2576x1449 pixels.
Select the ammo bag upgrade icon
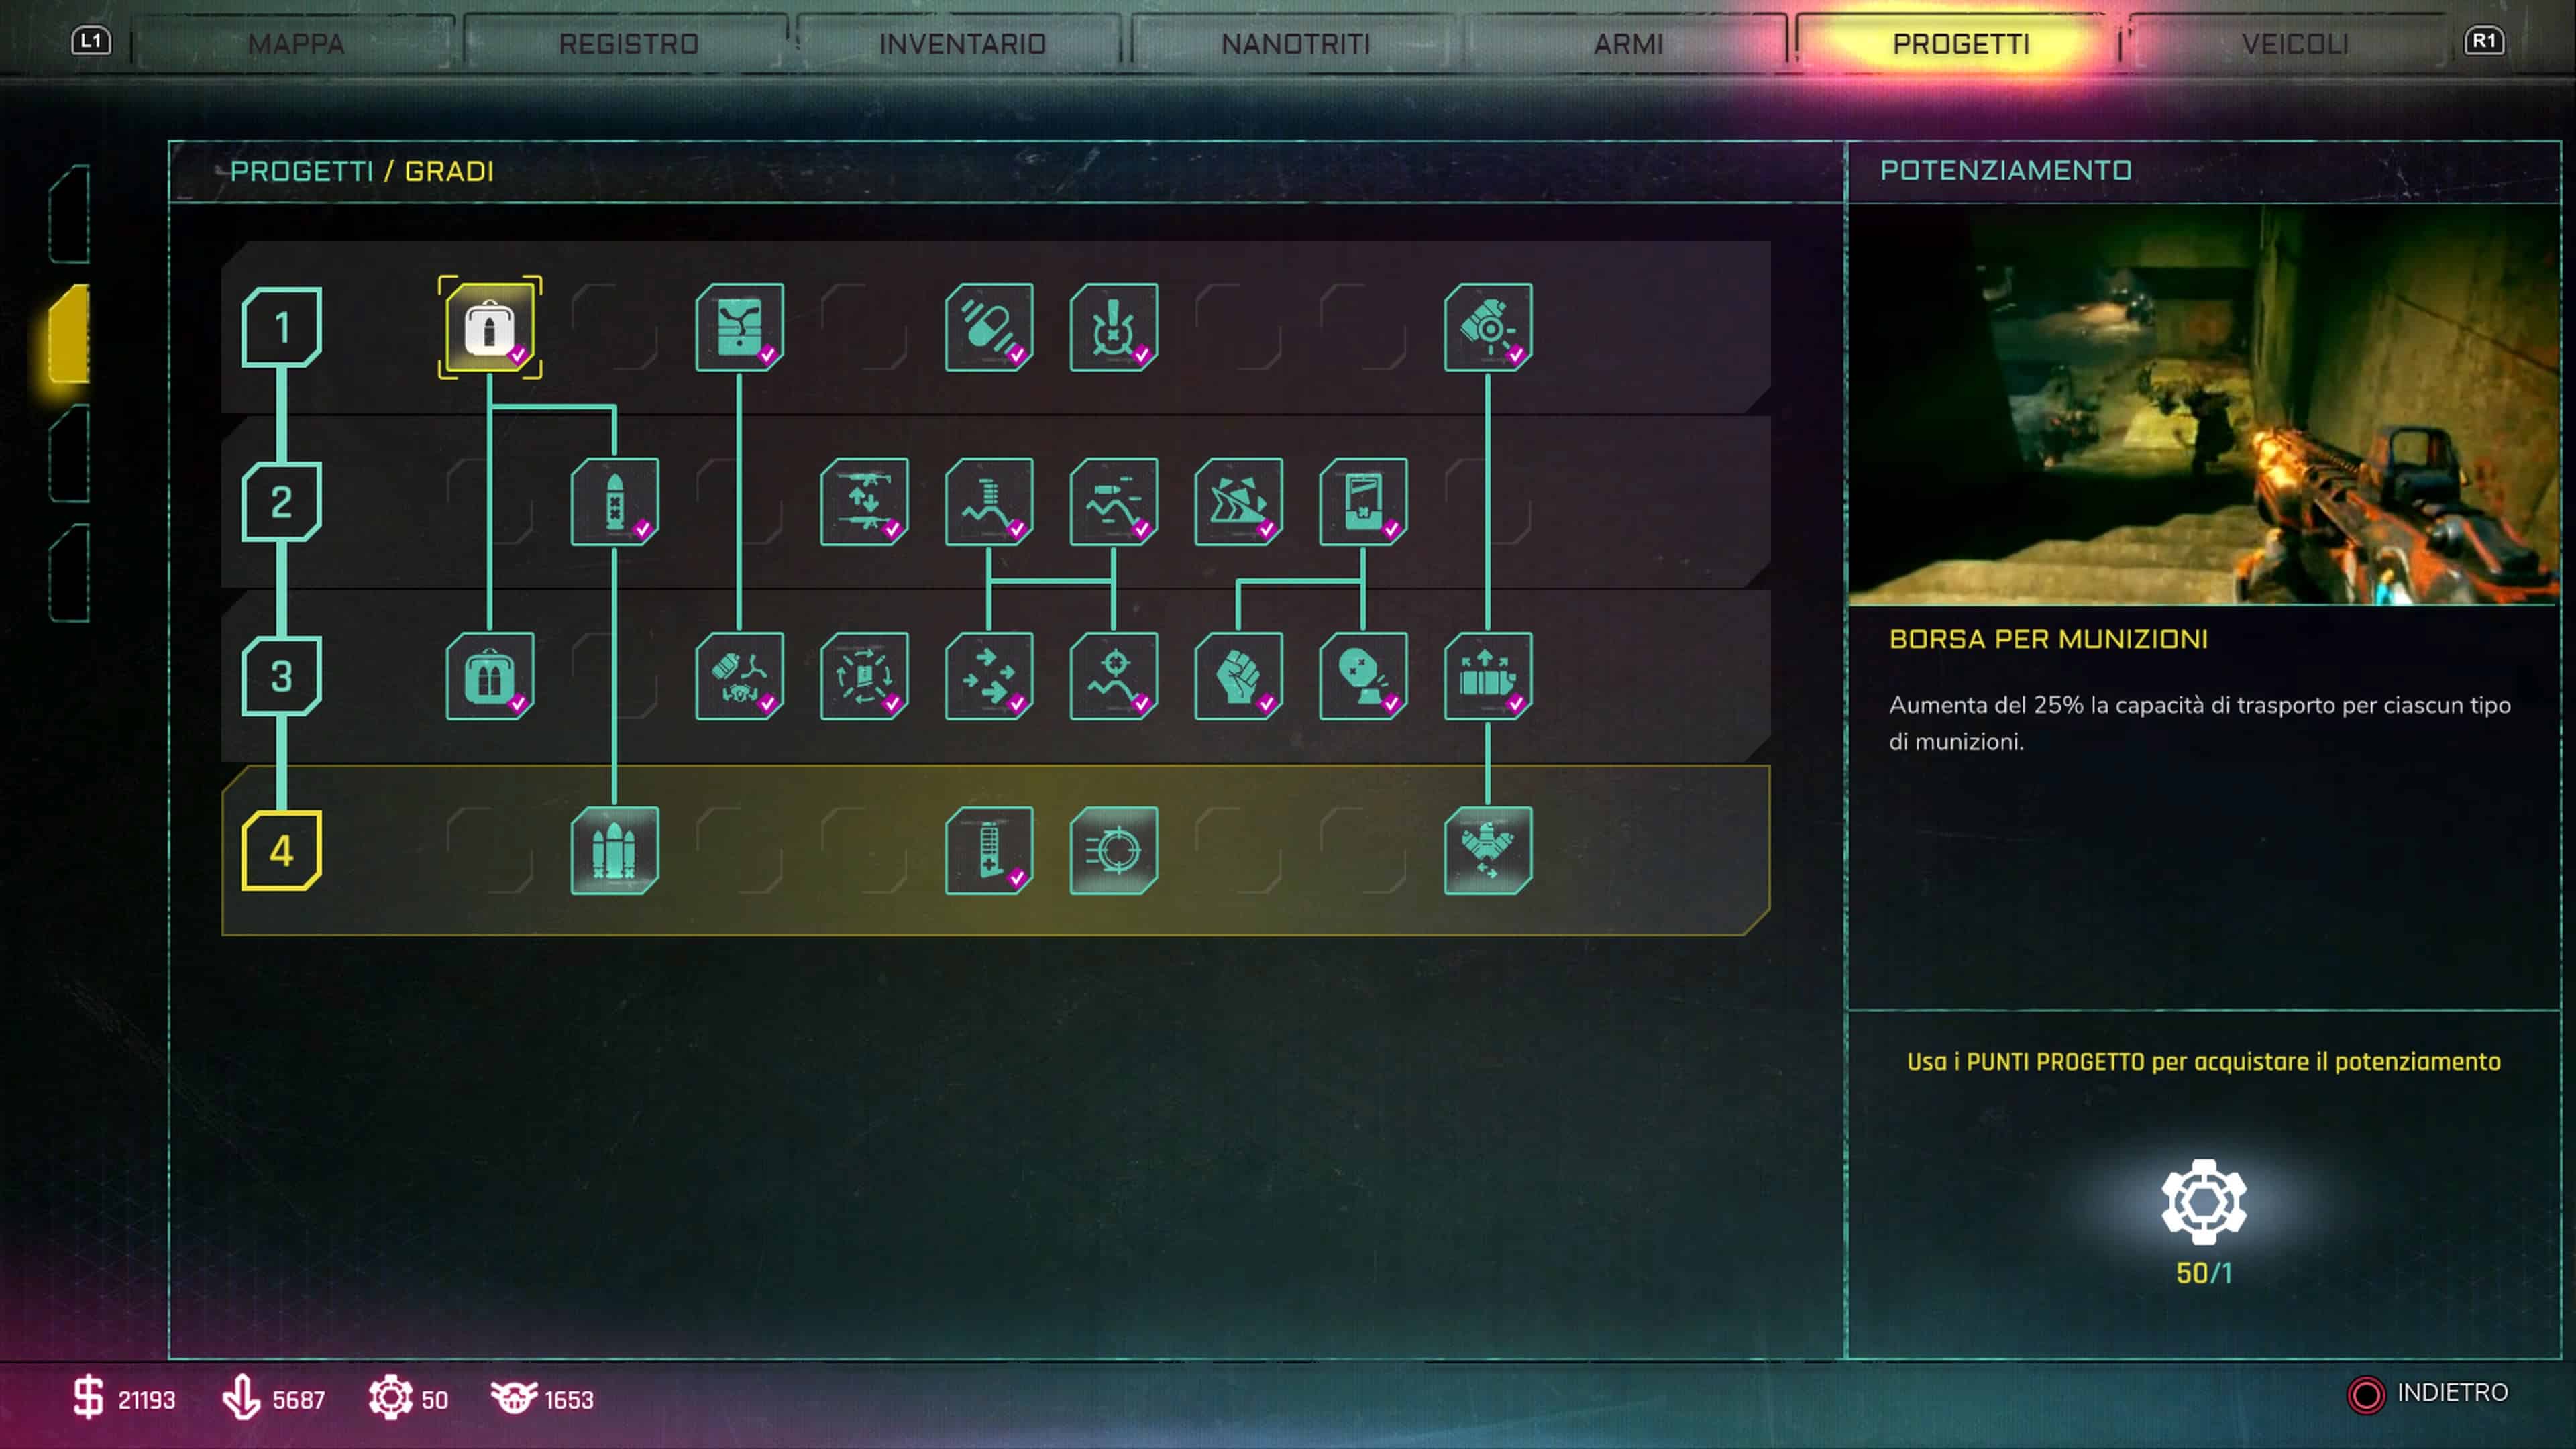pos(489,327)
